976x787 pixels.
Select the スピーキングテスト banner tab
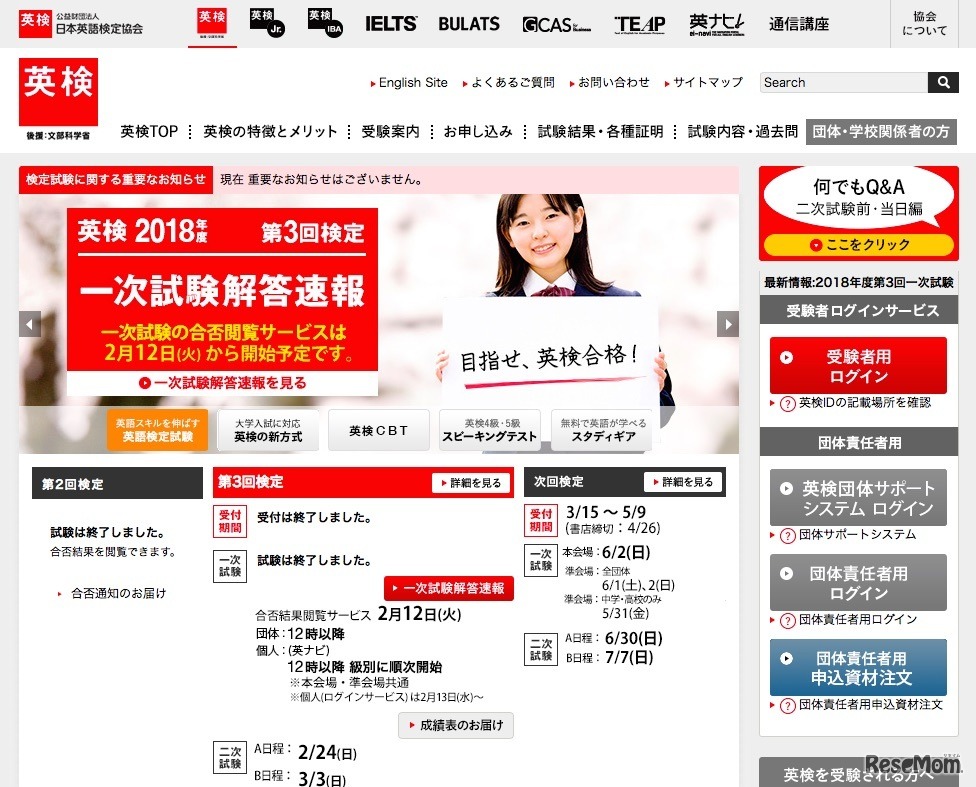[x=489, y=430]
